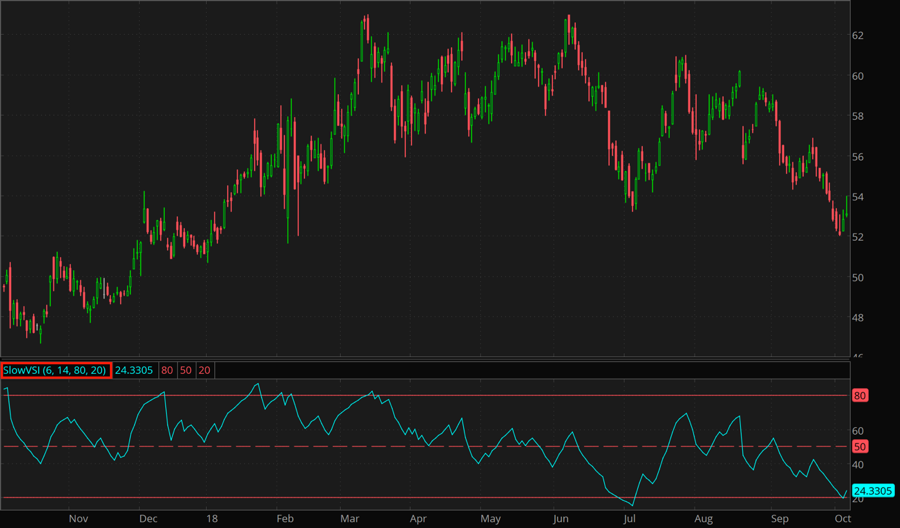Click the SlowVSI (6, 14, 80, 20) study label
This screenshot has width=900, height=528.
click(x=55, y=370)
